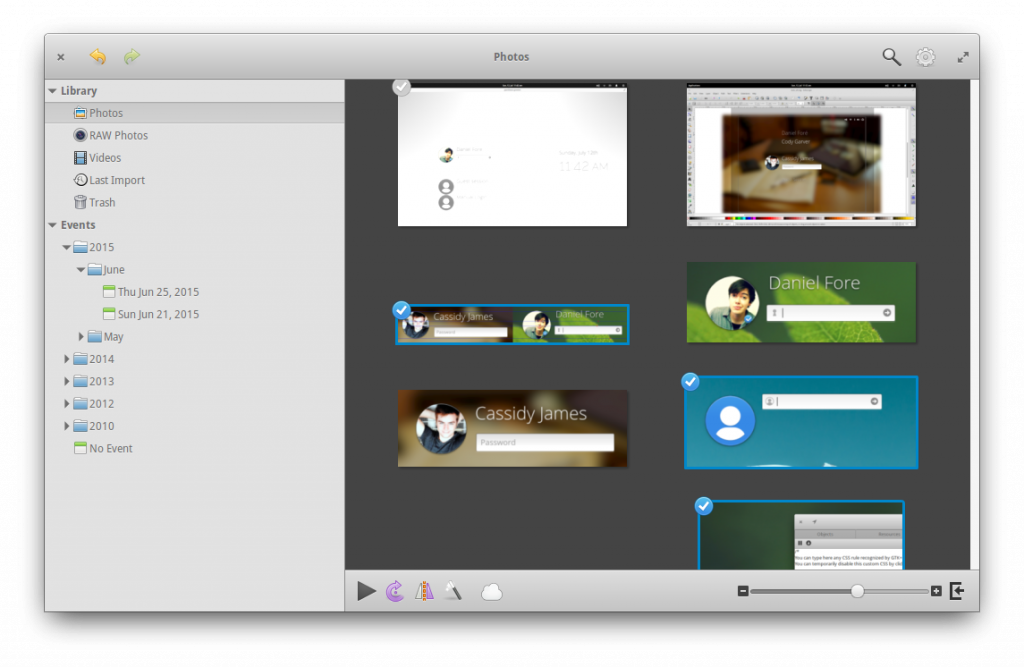The image size is (1024, 667).
Task: Click the flip horizontally icon
Action: pyautogui.click(x=425, y=591)
